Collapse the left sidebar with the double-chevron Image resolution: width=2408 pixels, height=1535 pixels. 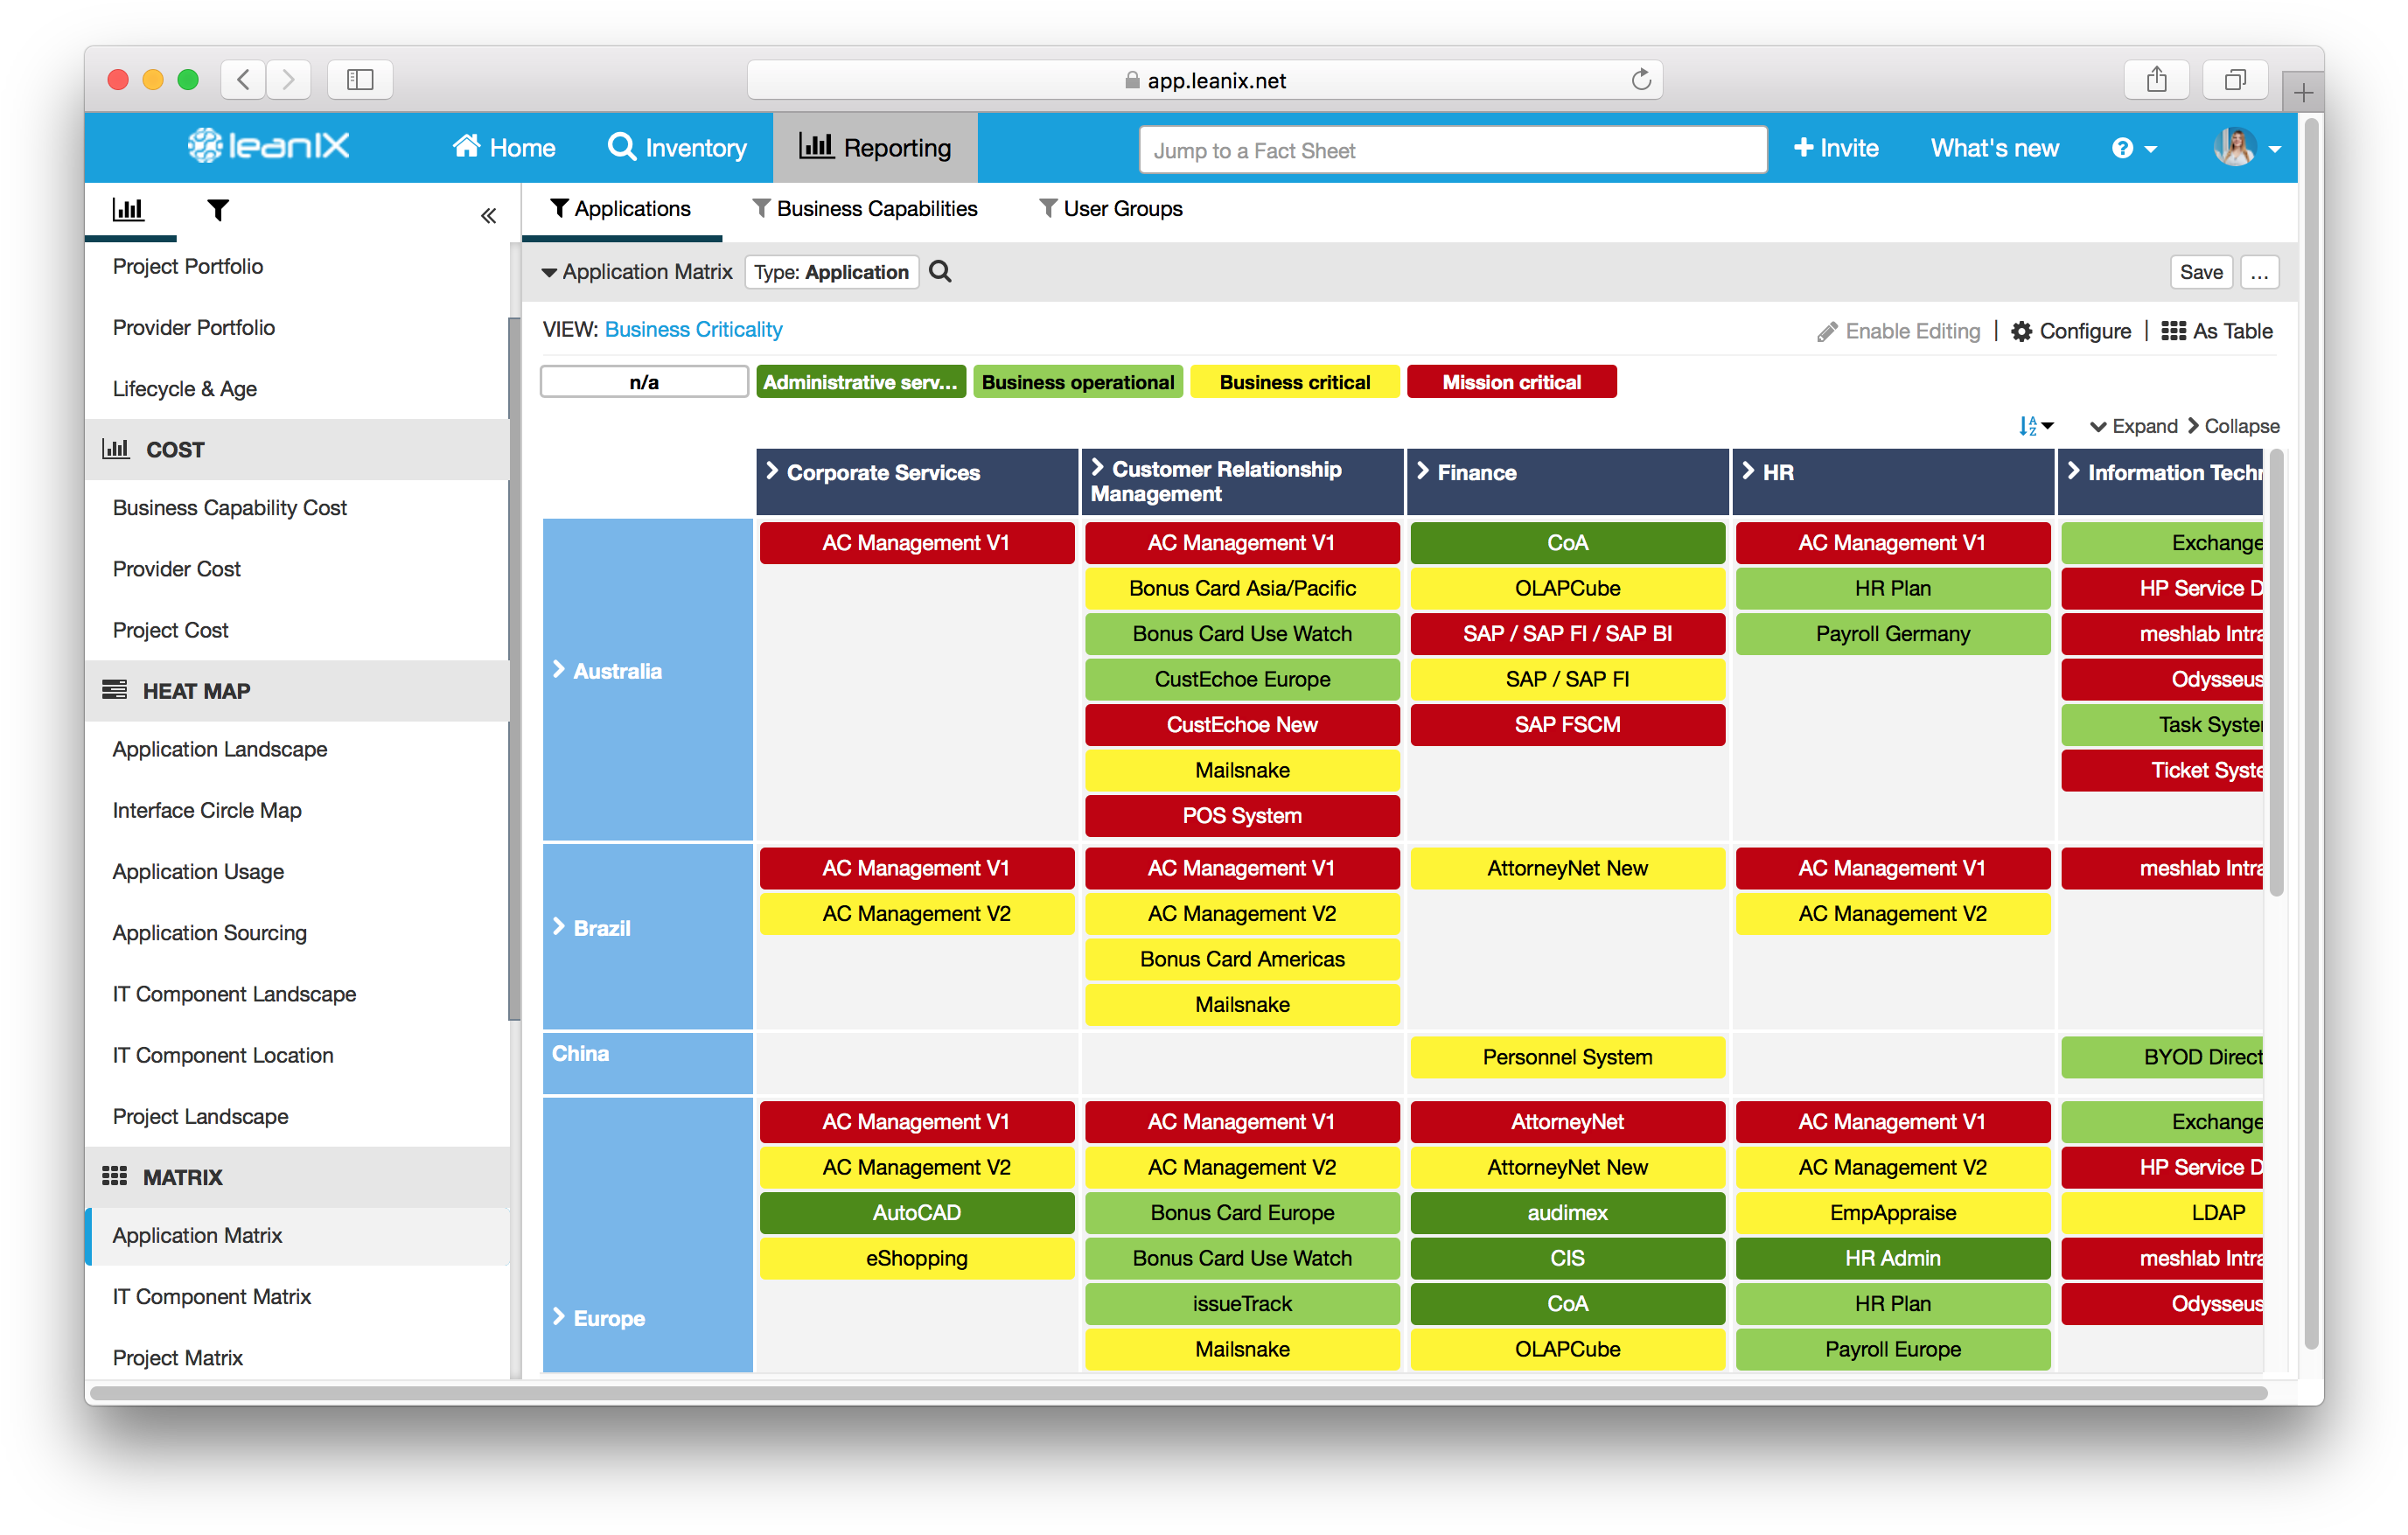[489, 214]
